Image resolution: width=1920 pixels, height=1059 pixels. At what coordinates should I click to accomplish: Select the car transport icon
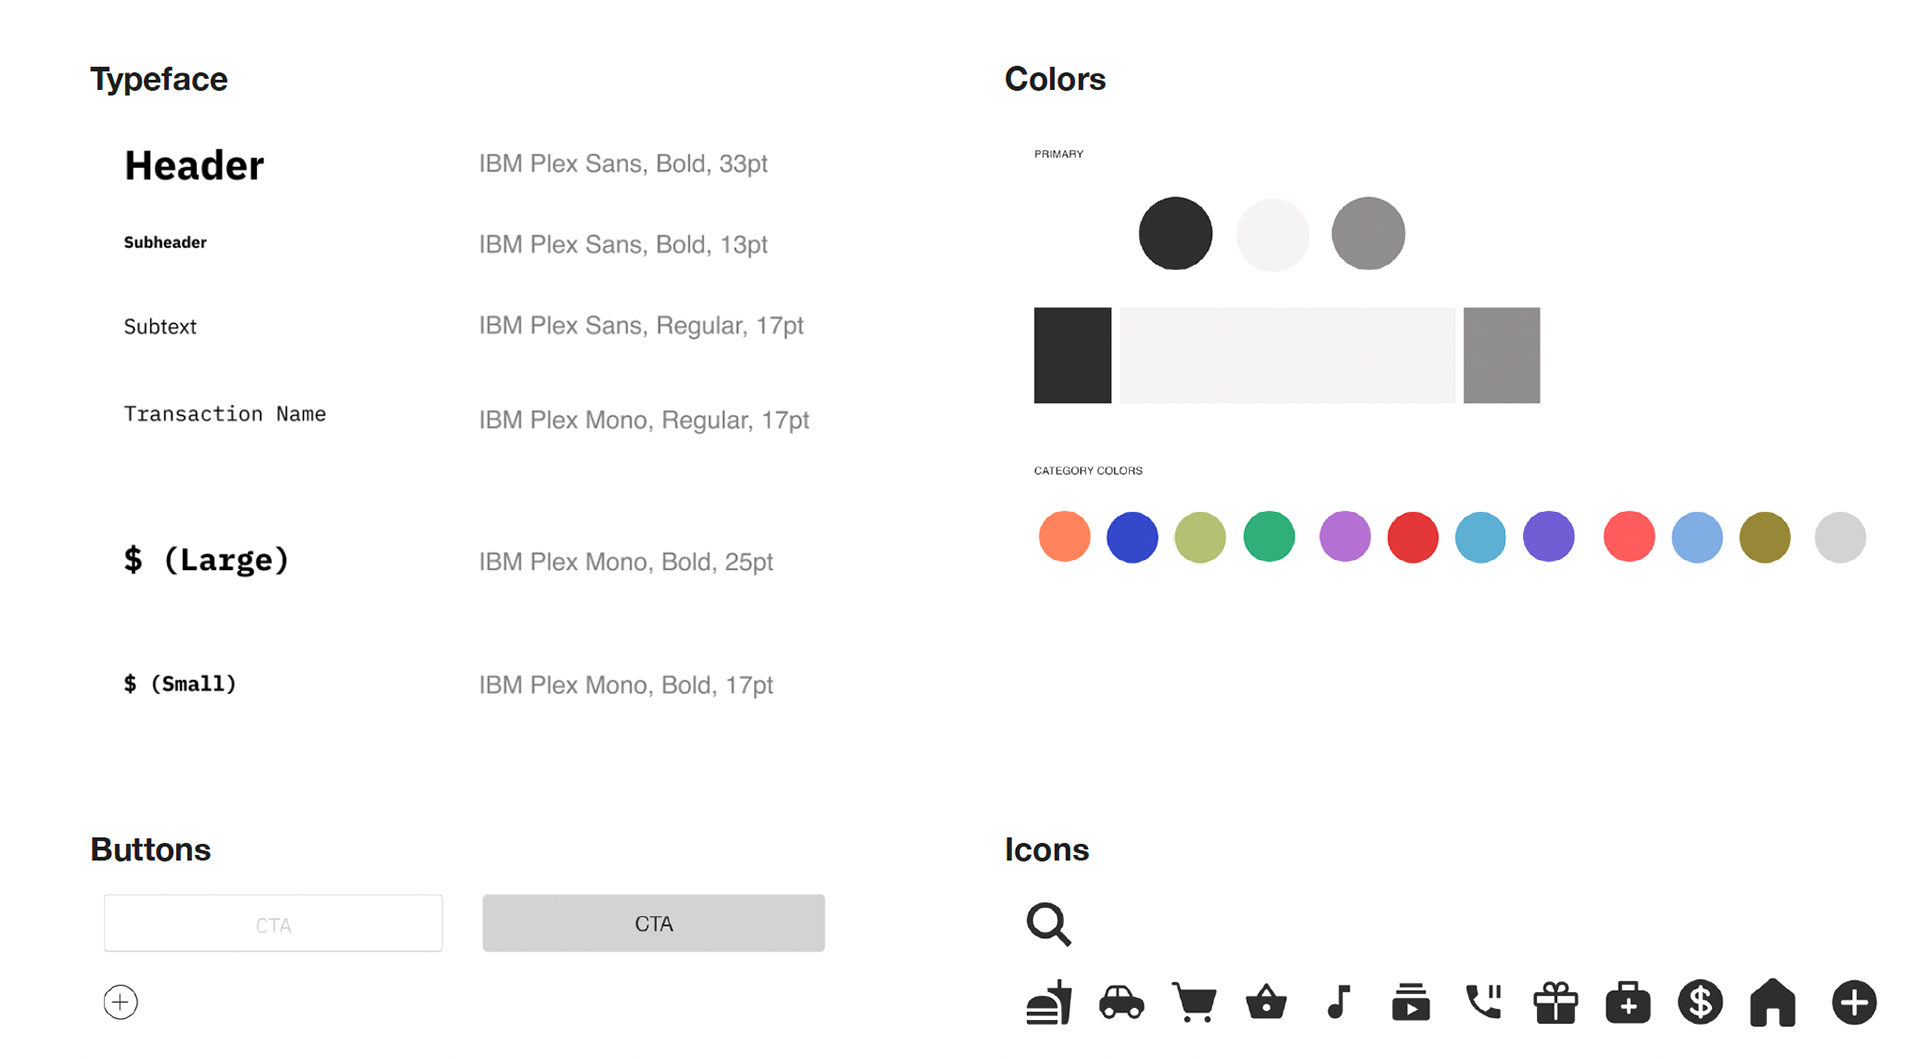point(1121,1002)
